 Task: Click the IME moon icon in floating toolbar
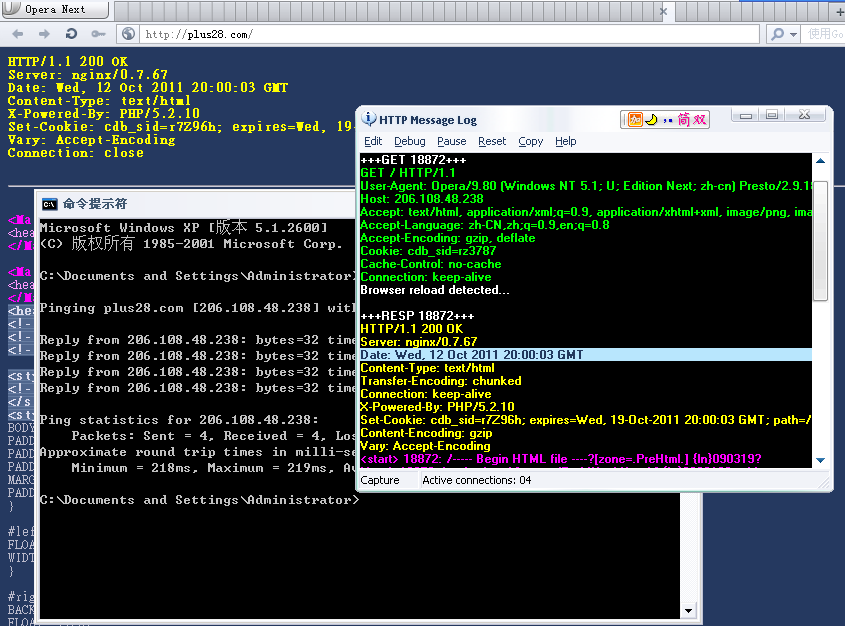click(x=650, y=120)
